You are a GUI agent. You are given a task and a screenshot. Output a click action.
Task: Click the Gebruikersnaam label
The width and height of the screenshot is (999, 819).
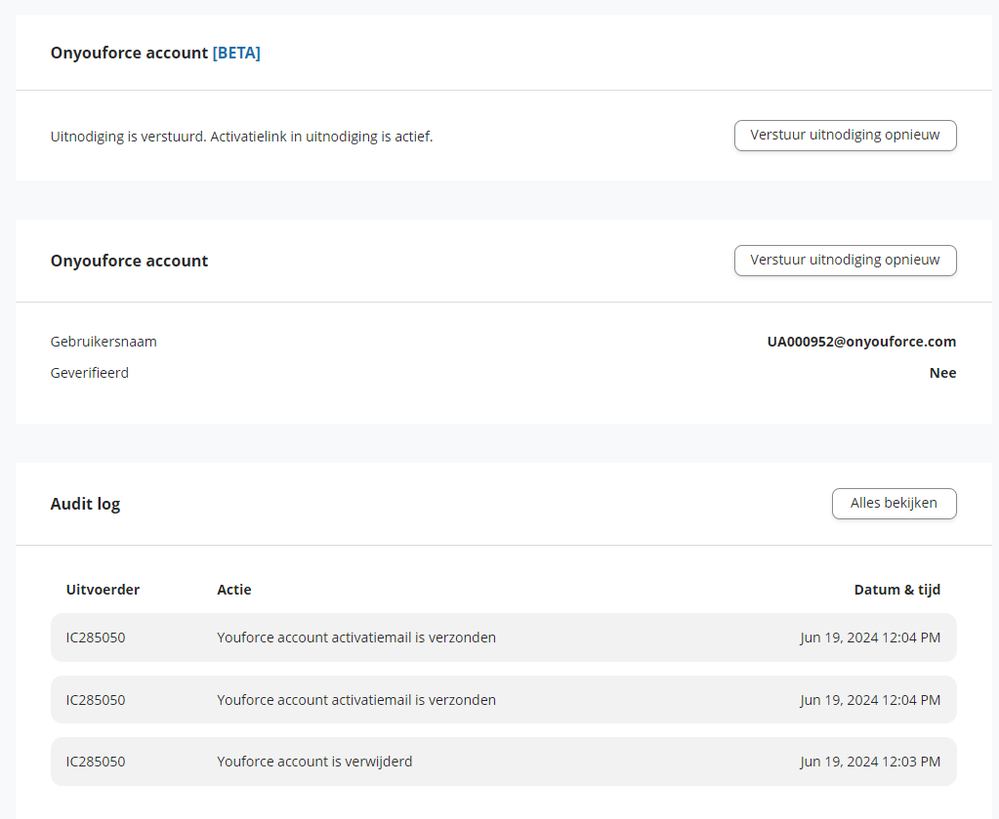[x=104, y=342]
